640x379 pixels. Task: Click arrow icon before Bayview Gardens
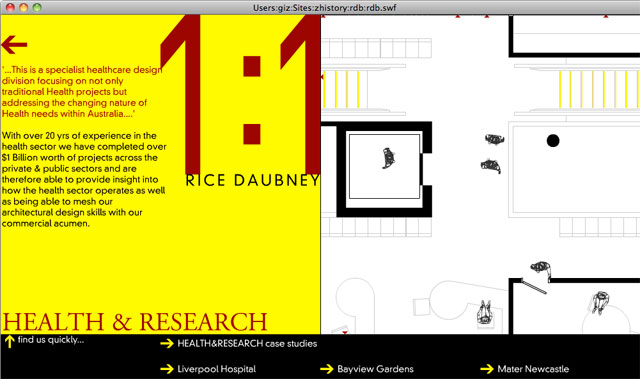click(327, 369)
